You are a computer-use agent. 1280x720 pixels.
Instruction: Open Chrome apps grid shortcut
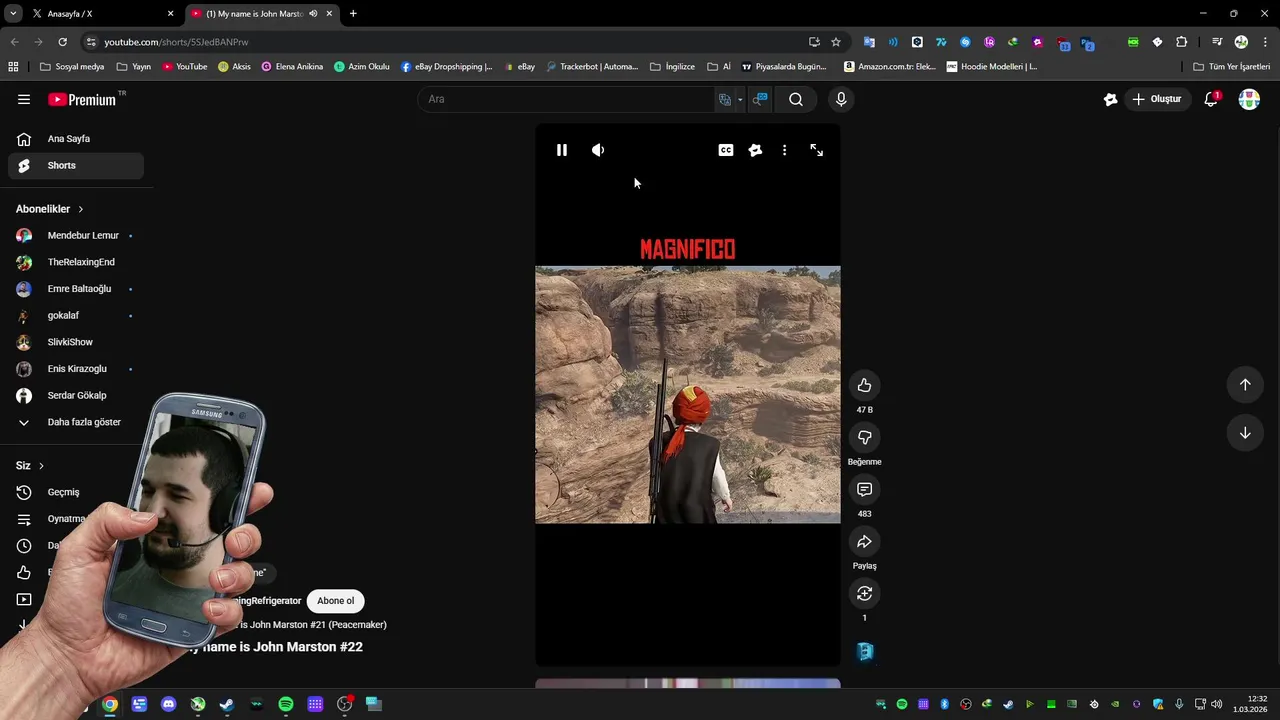click(x=13, y=67)
